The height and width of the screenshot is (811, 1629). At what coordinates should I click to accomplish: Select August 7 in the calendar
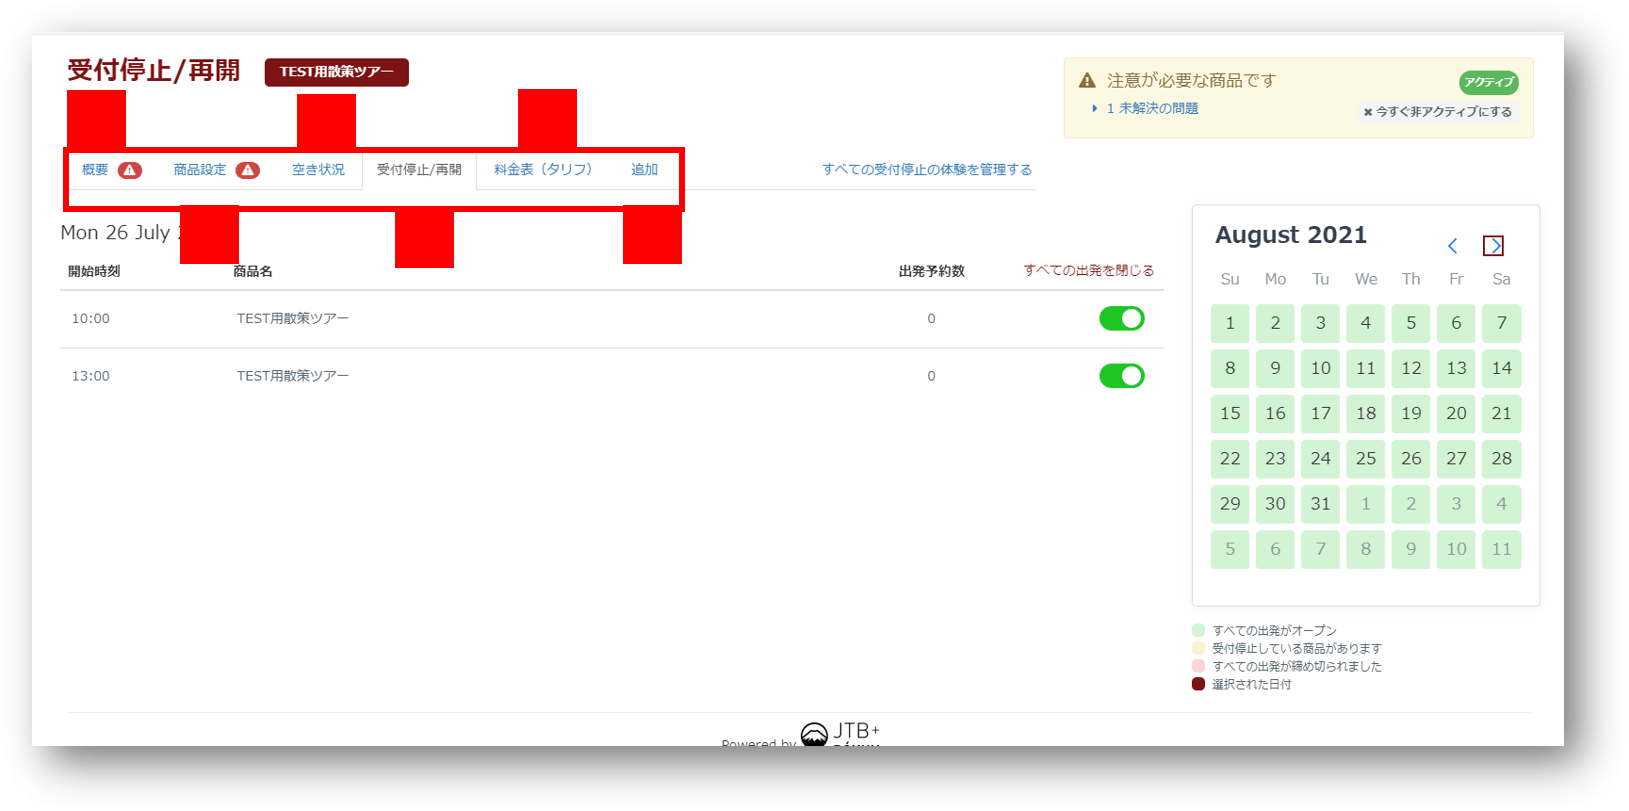click(x=1502, y=323)
